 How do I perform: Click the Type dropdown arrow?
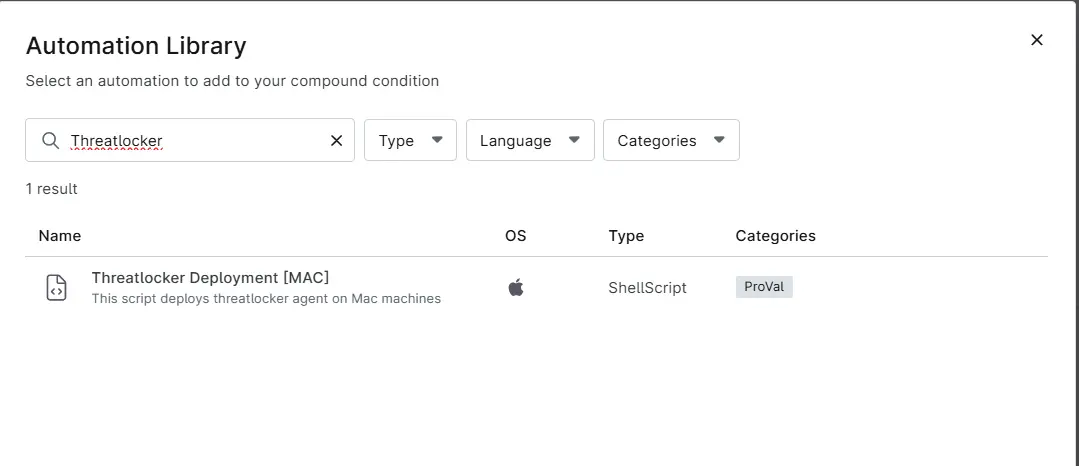pos(437,140)
